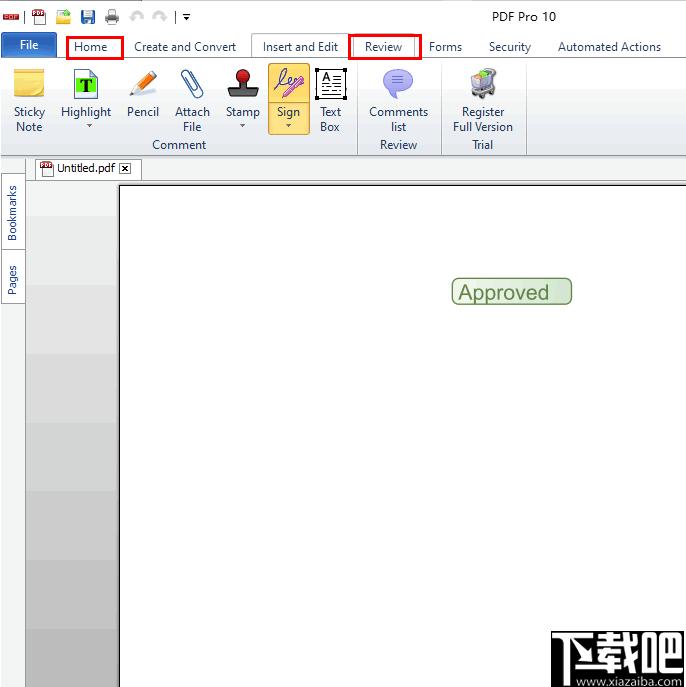
Task: Open the Comments list
Action: [398, 100]
